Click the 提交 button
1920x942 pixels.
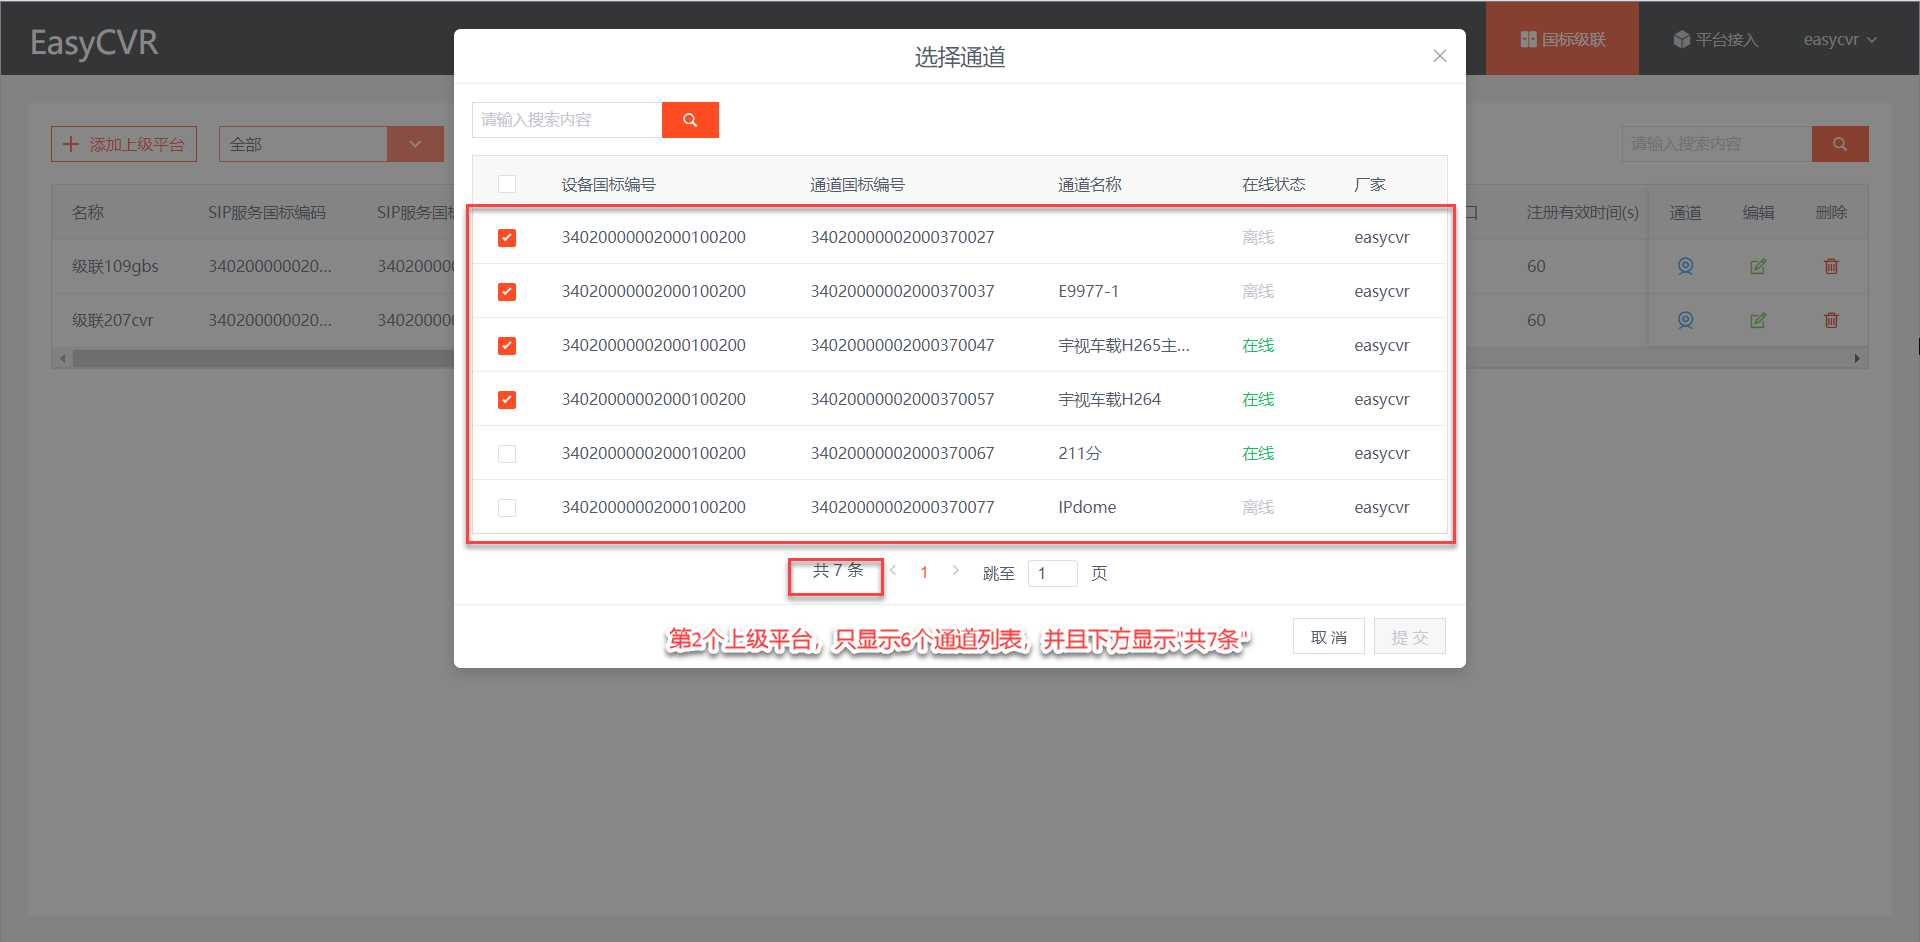click(1410, 637)
